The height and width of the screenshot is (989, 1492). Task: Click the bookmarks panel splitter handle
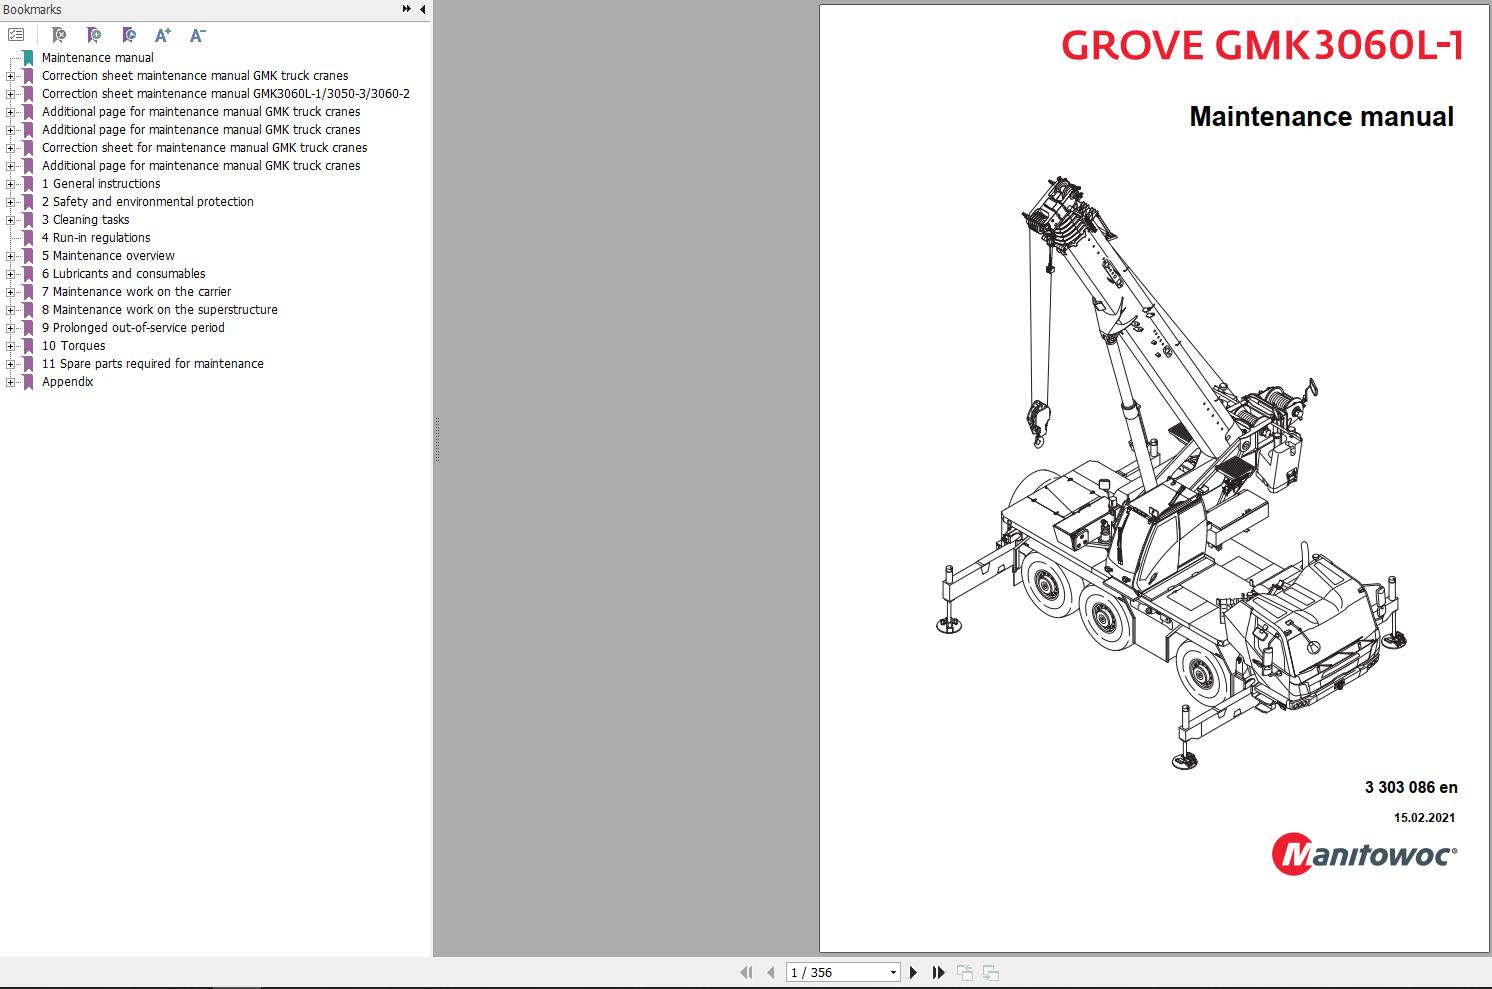pyautogui.click(x=437, y=440)
